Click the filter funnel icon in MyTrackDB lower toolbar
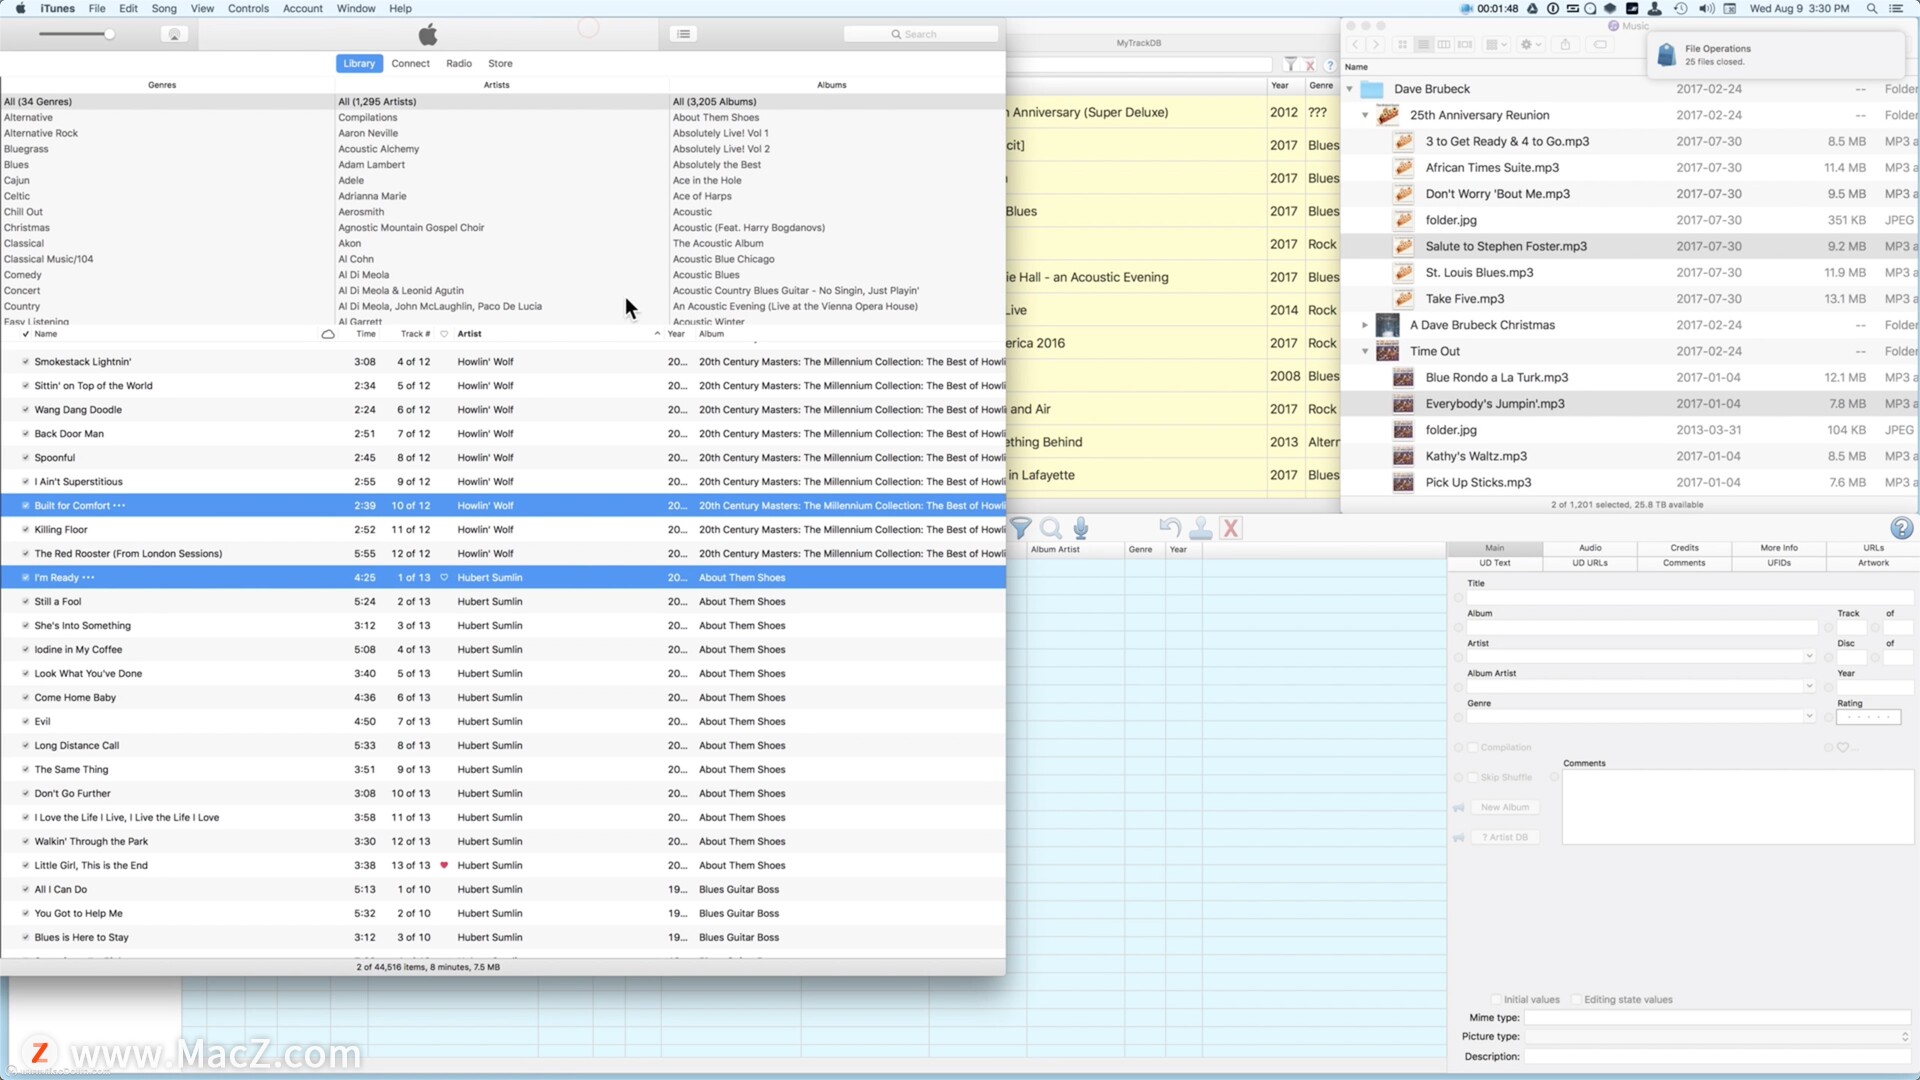The width and height of the screenshot is (1920, 1080). pyautogui.click(x=1021, y=528)
